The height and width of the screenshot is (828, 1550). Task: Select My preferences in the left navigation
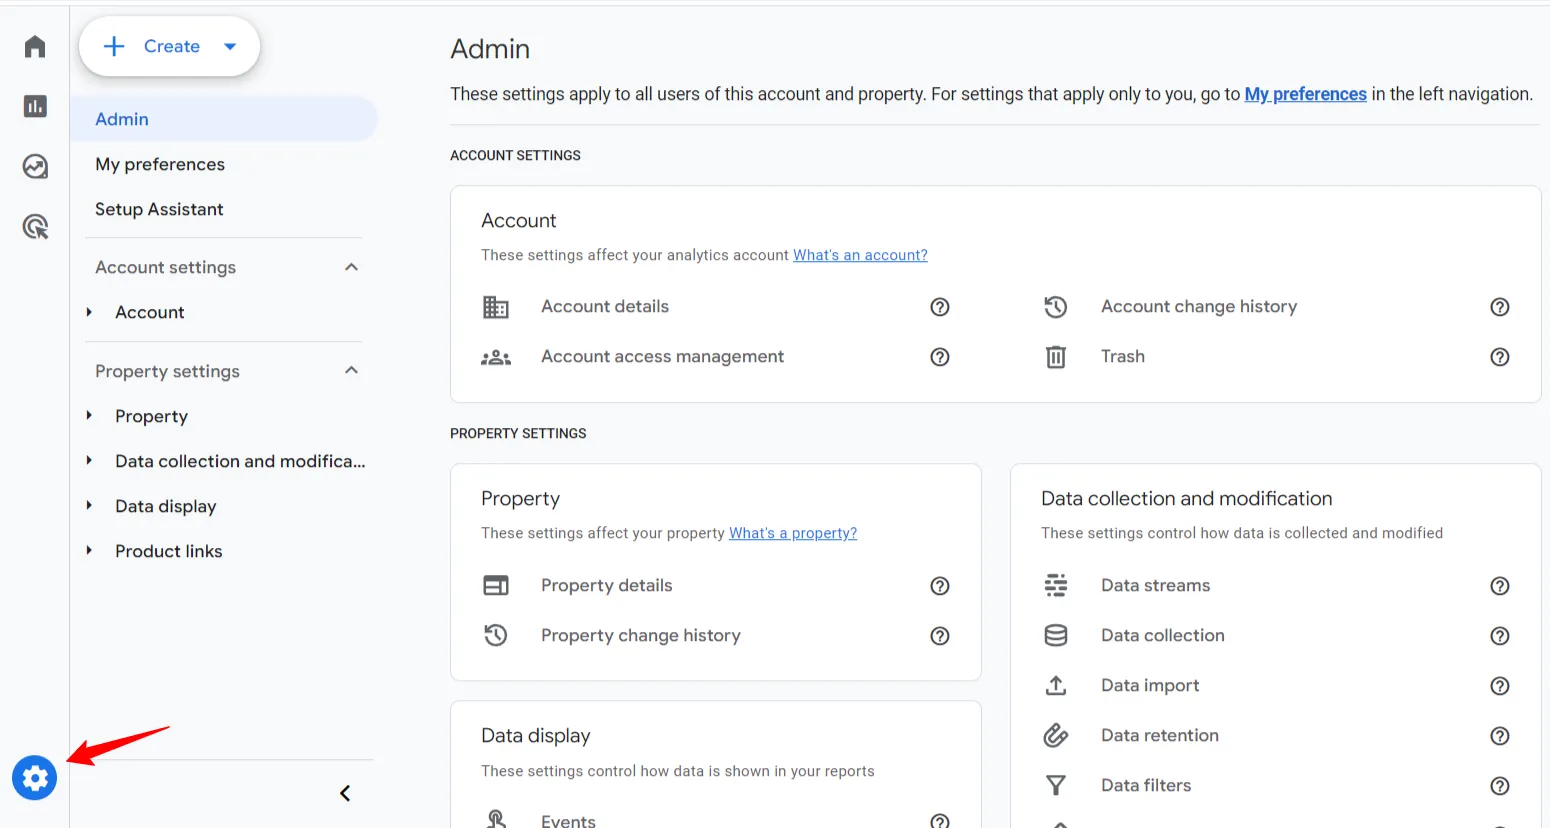point(160,164)
